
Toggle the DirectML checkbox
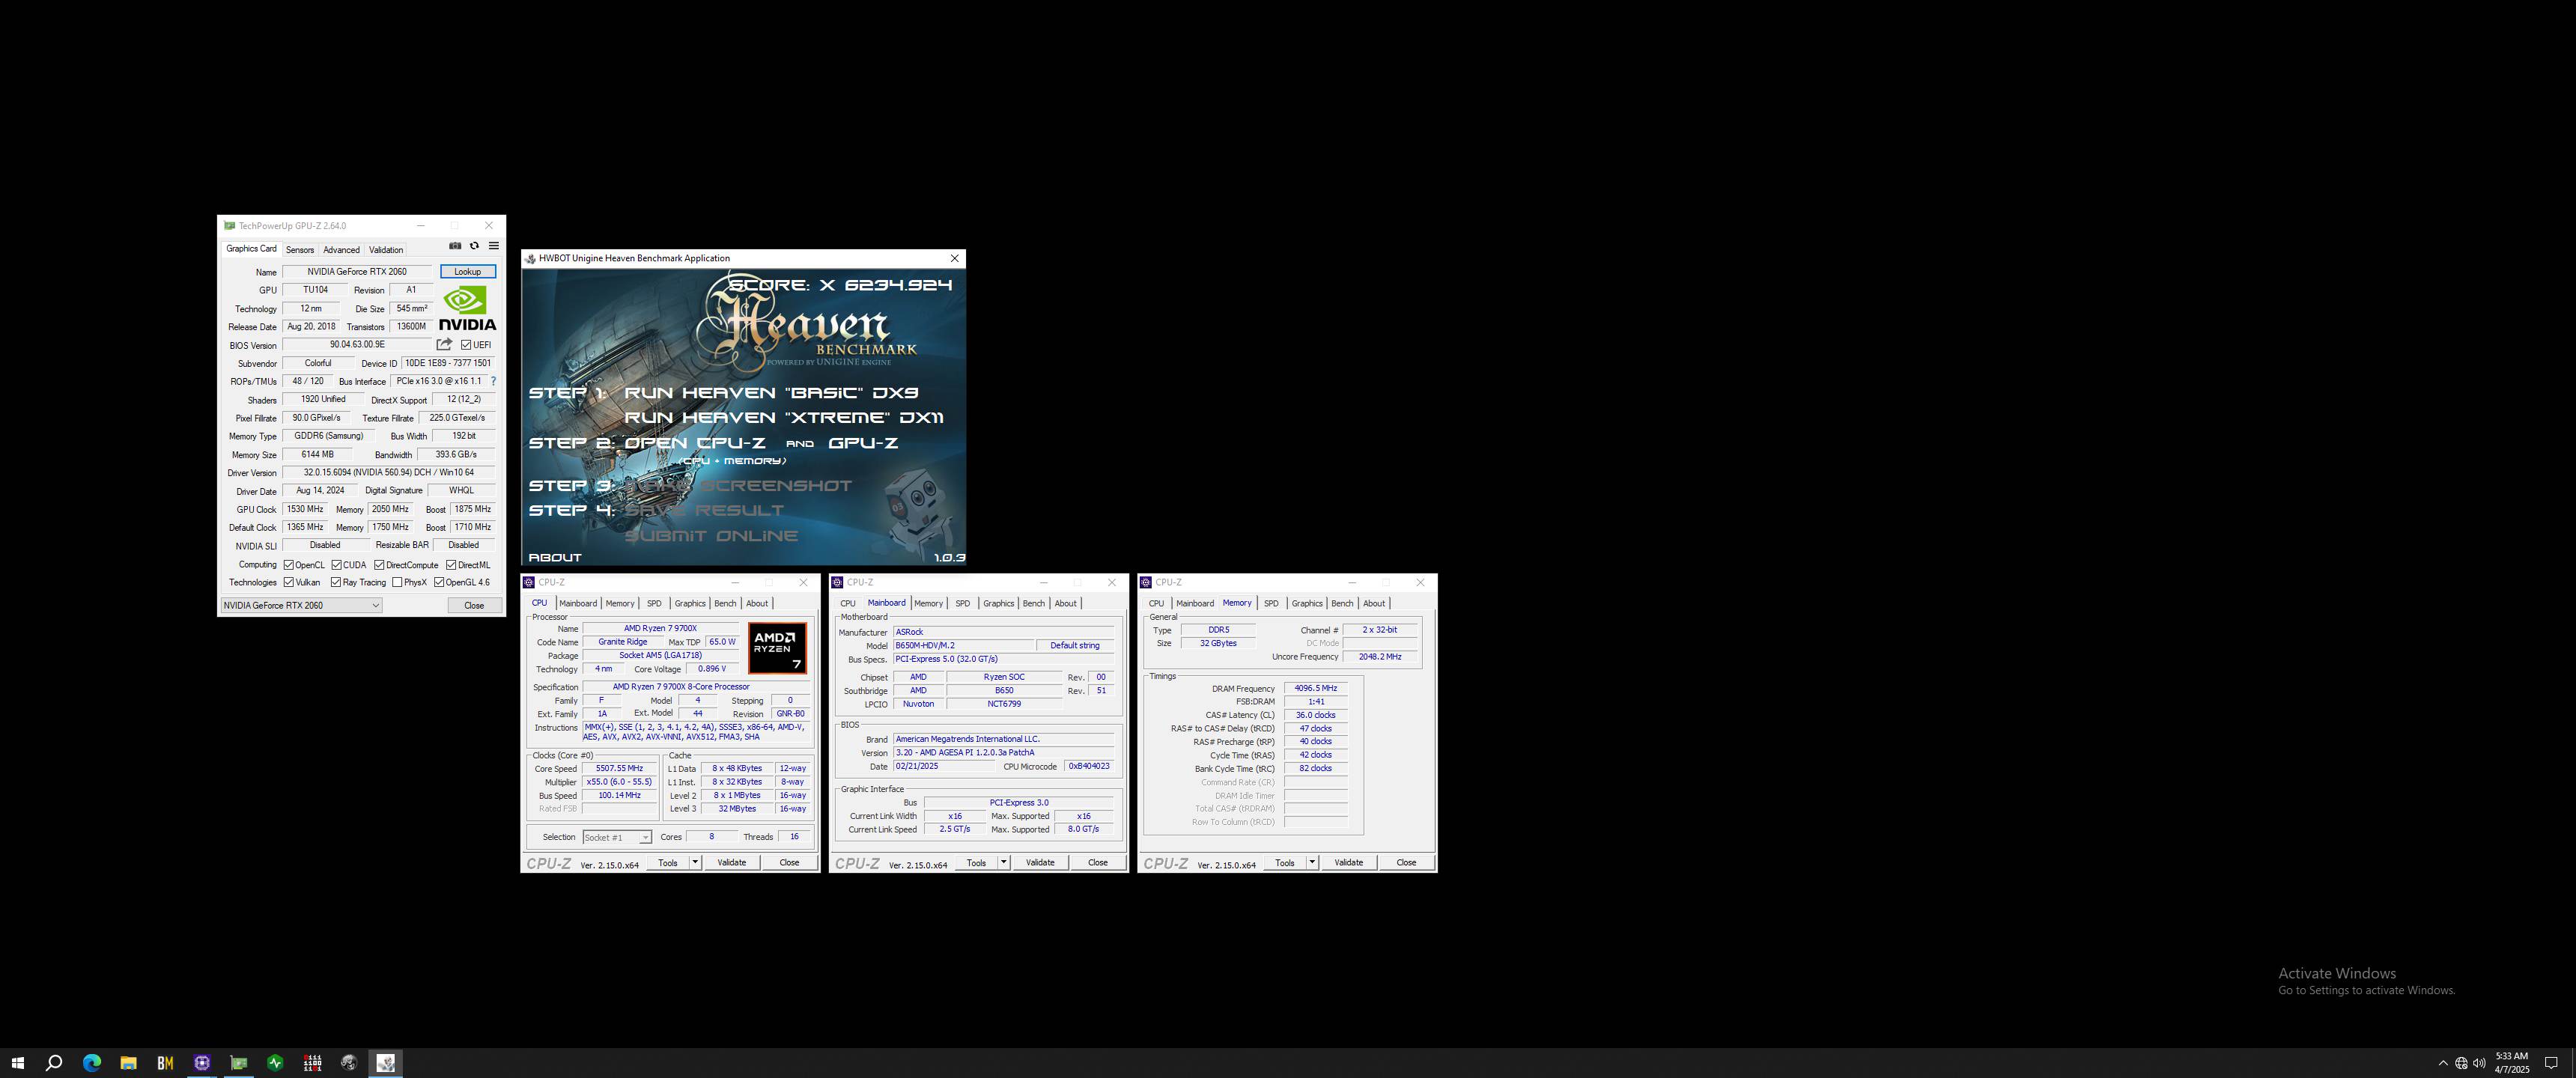pos(451,565)
